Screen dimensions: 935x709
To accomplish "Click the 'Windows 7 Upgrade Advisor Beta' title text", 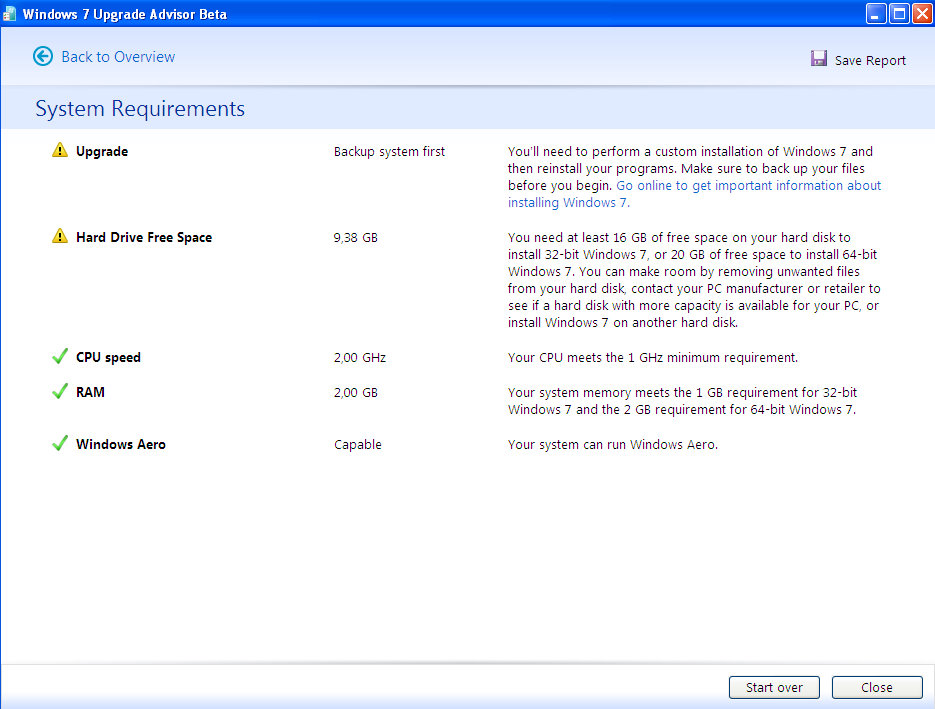I will click(125, 14).
